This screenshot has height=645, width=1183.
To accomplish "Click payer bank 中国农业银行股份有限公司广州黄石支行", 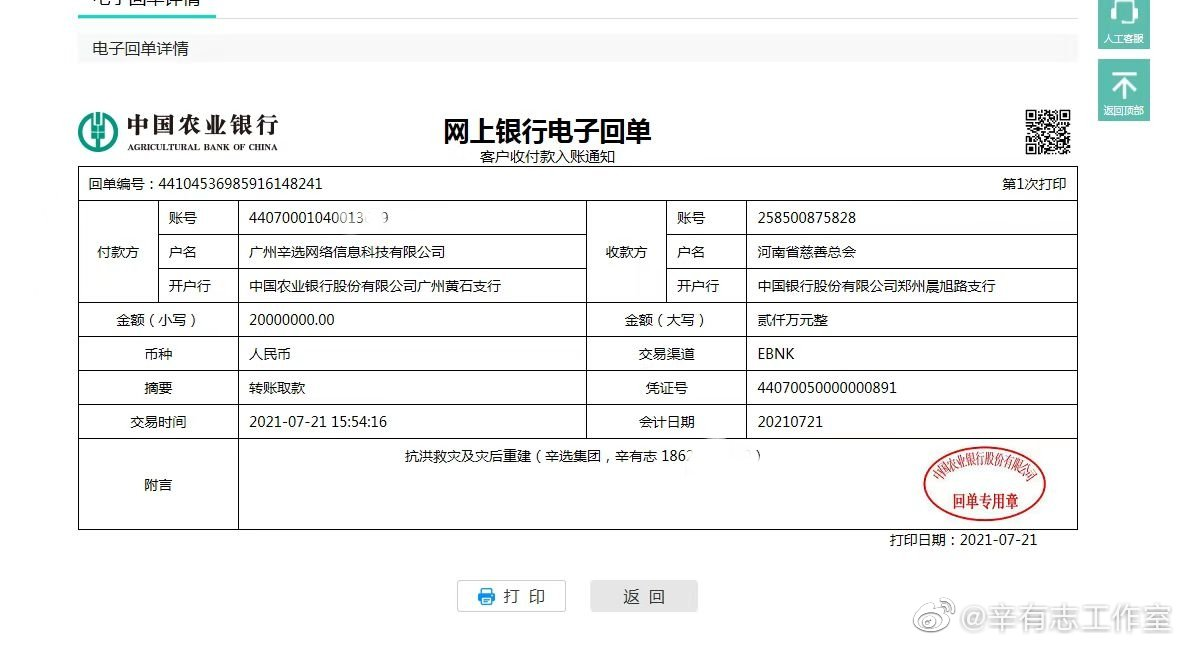I will 375,286.
